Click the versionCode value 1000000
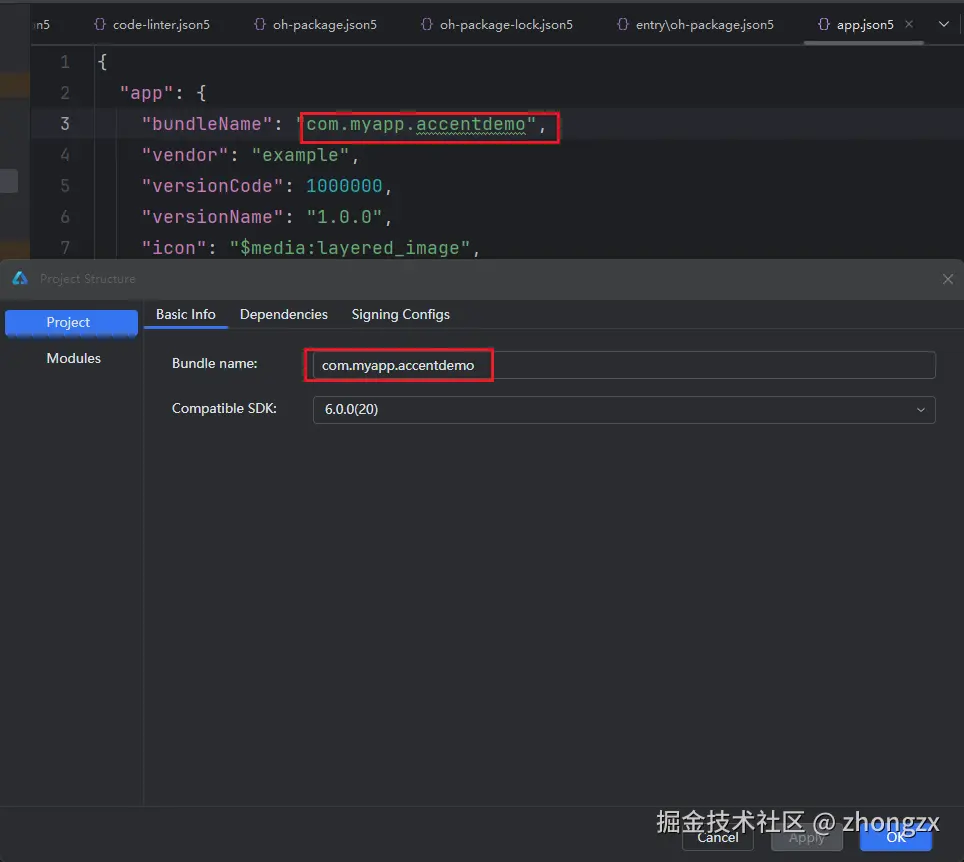 (x=344, y=186)
